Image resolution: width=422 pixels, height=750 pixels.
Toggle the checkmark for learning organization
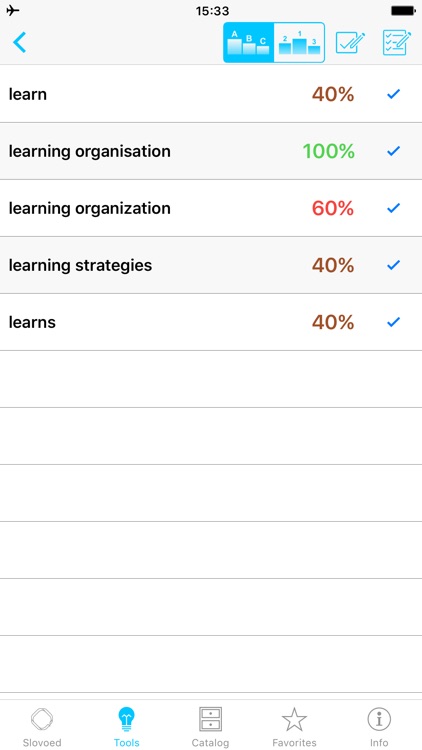pyautogui.click(x=393, y=208)
